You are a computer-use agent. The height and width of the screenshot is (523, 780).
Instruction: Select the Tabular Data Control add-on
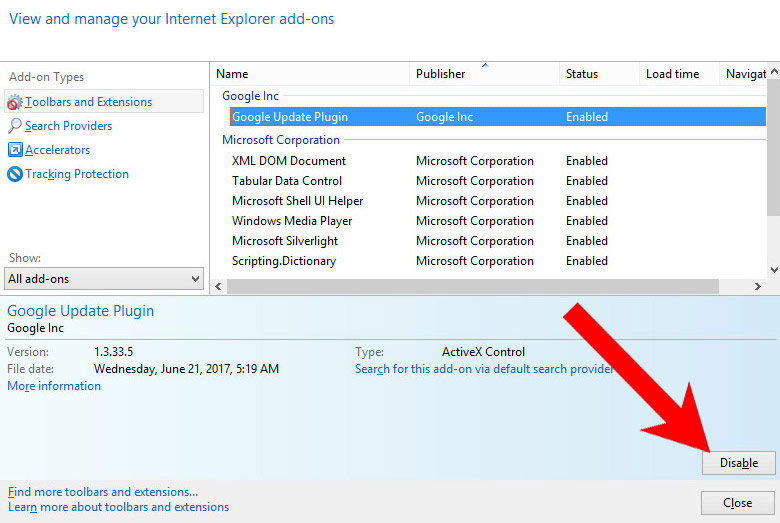tap(287, 181)
